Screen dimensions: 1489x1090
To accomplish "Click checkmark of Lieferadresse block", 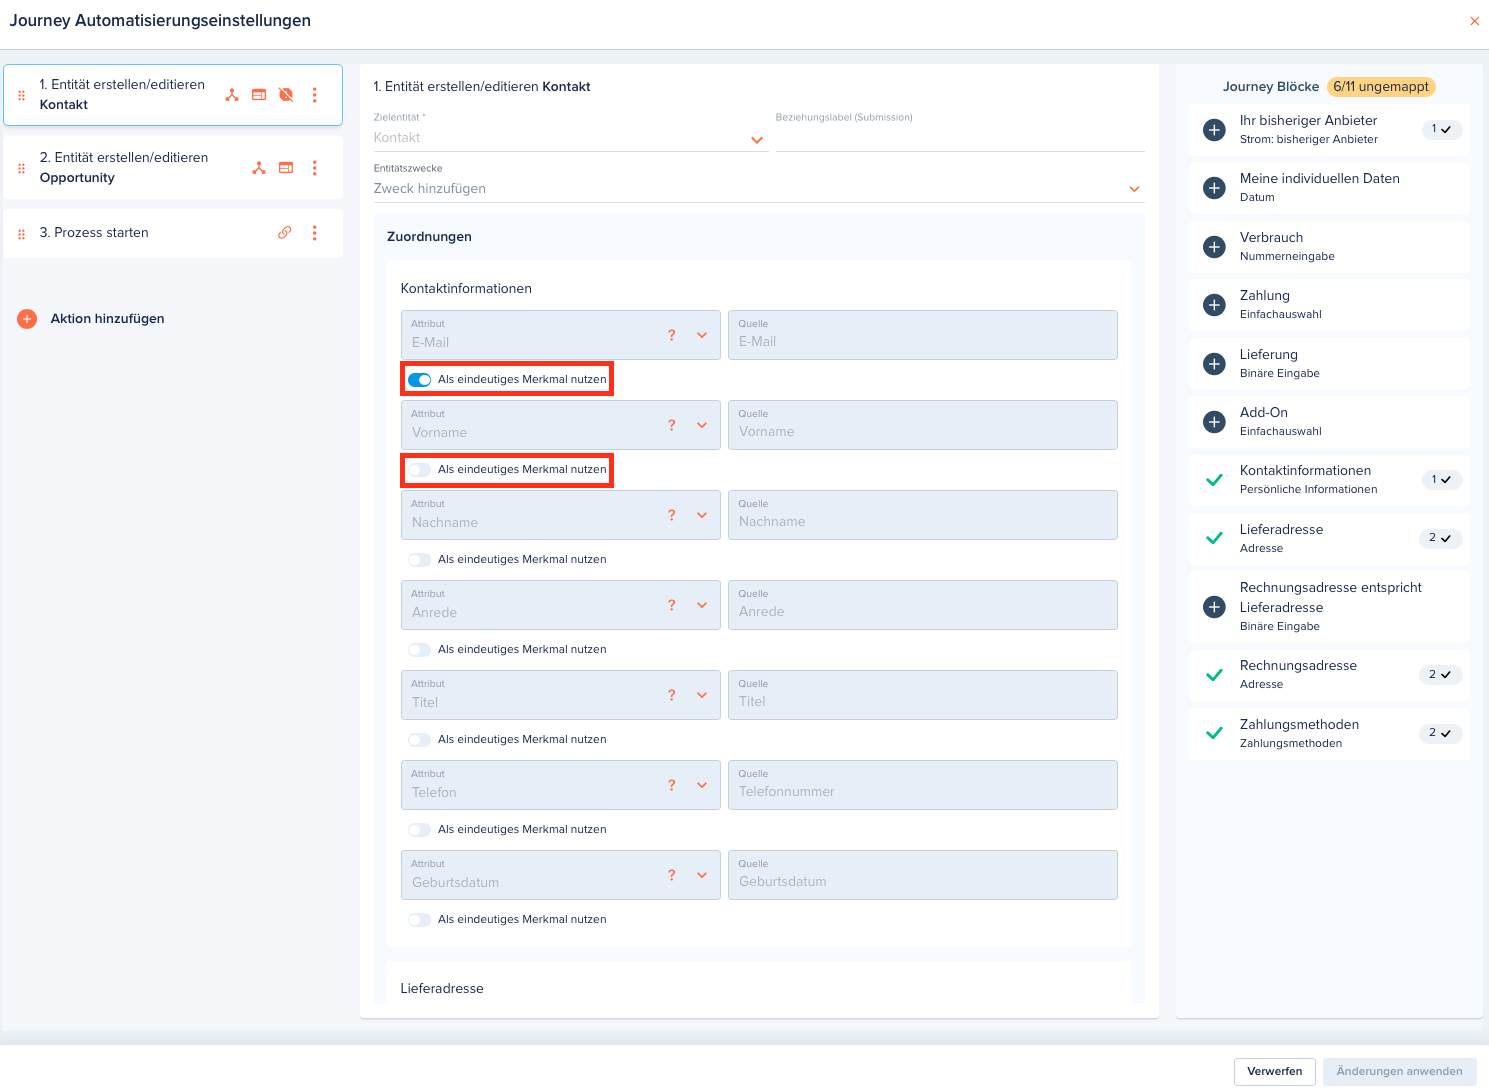I will click(x=1214, y=539).
